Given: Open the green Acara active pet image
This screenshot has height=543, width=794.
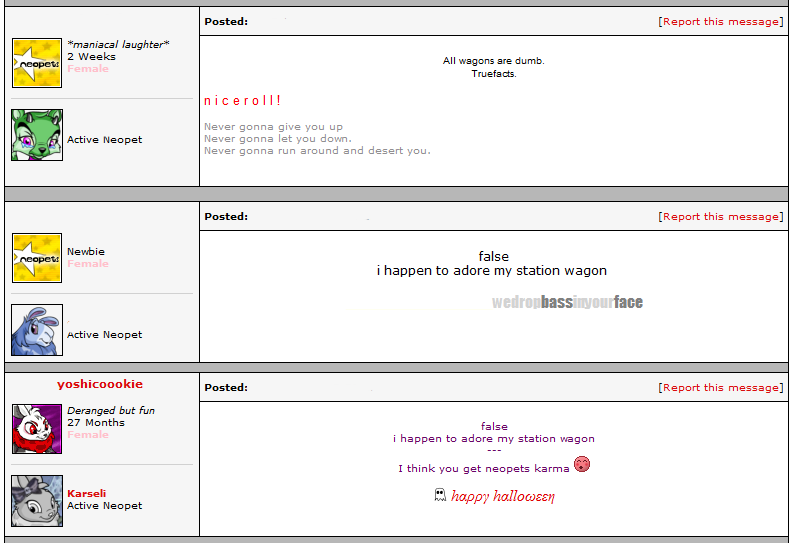Looking at the screenshot, I should [37, 135].
